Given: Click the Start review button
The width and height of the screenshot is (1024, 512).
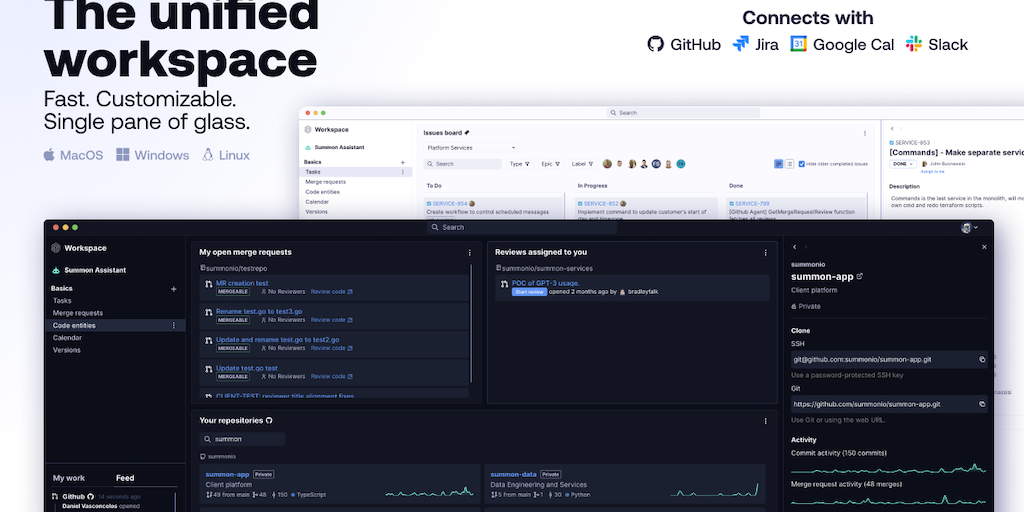Looking at the screenshot, I should (527, 292).
